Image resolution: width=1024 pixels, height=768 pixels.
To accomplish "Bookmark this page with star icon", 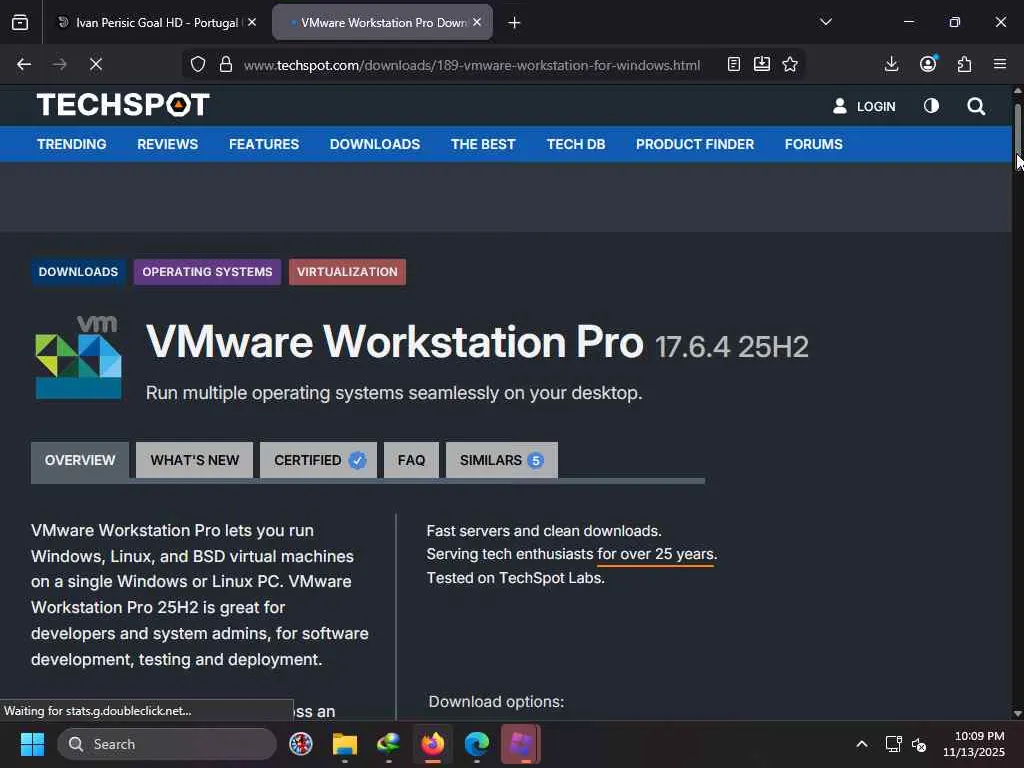I will (790, 64).
